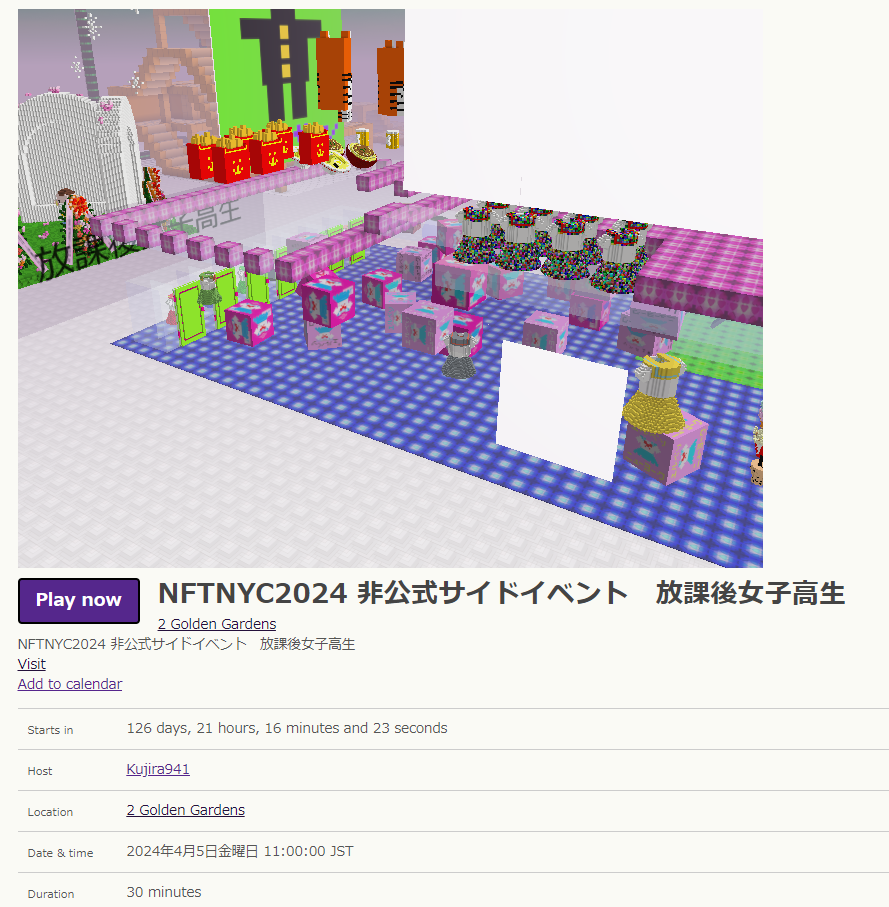Screen dimensions: 889x907
Task: Click the 'Date & time' row label
Action: tap(60, 853)
